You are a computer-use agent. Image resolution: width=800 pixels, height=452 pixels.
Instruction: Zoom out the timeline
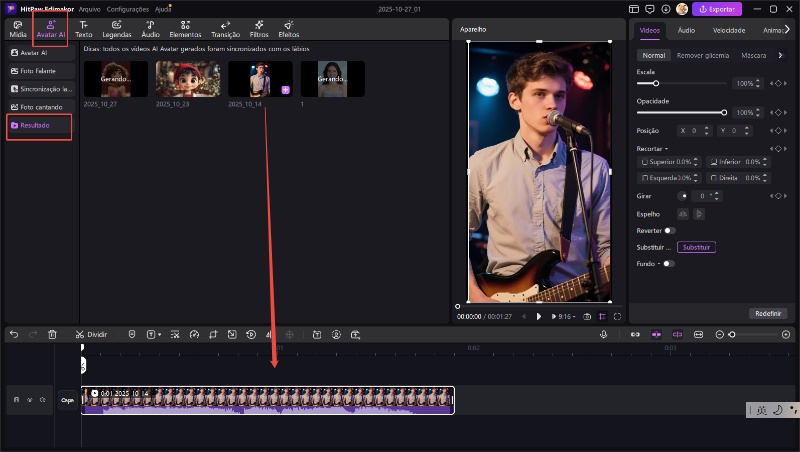(719, 334)
